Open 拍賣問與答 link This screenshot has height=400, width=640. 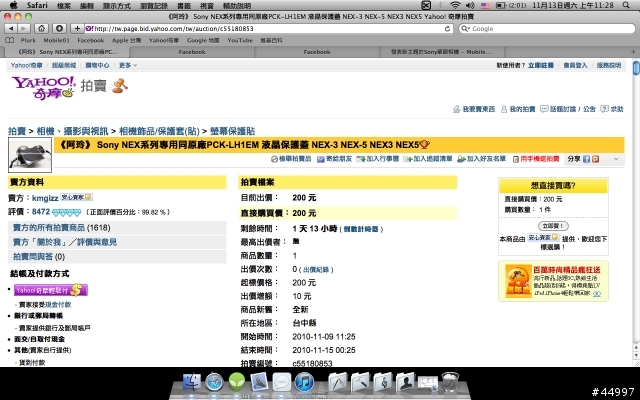33,256
